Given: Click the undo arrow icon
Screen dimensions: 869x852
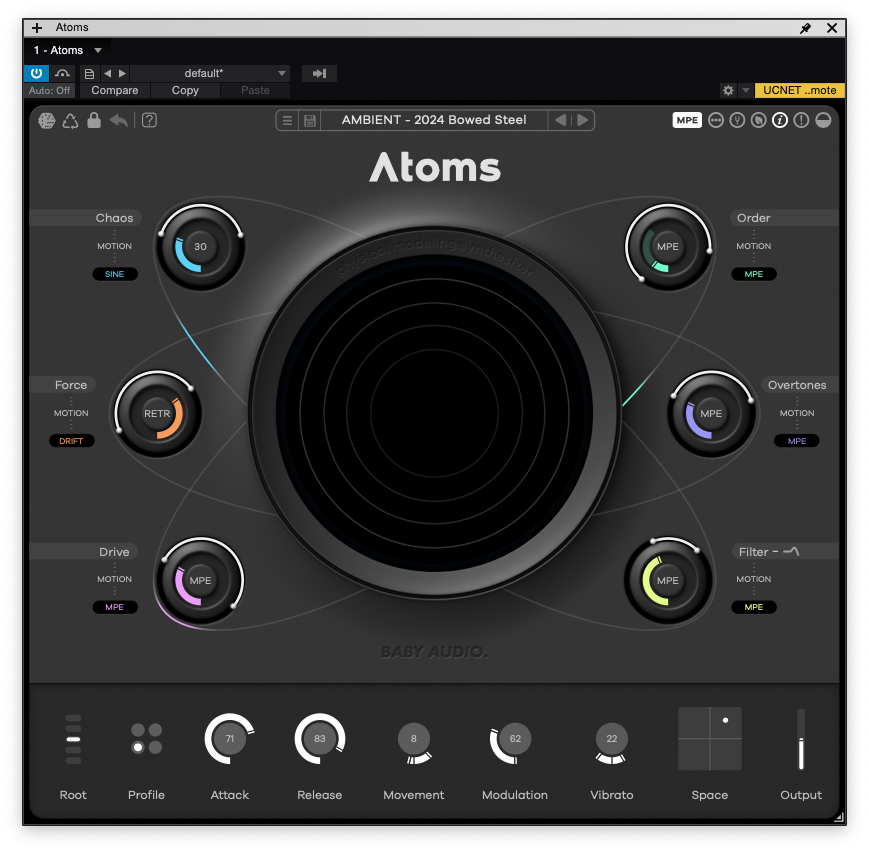Looking at the screenshot, I should click(x=119, y=120).
